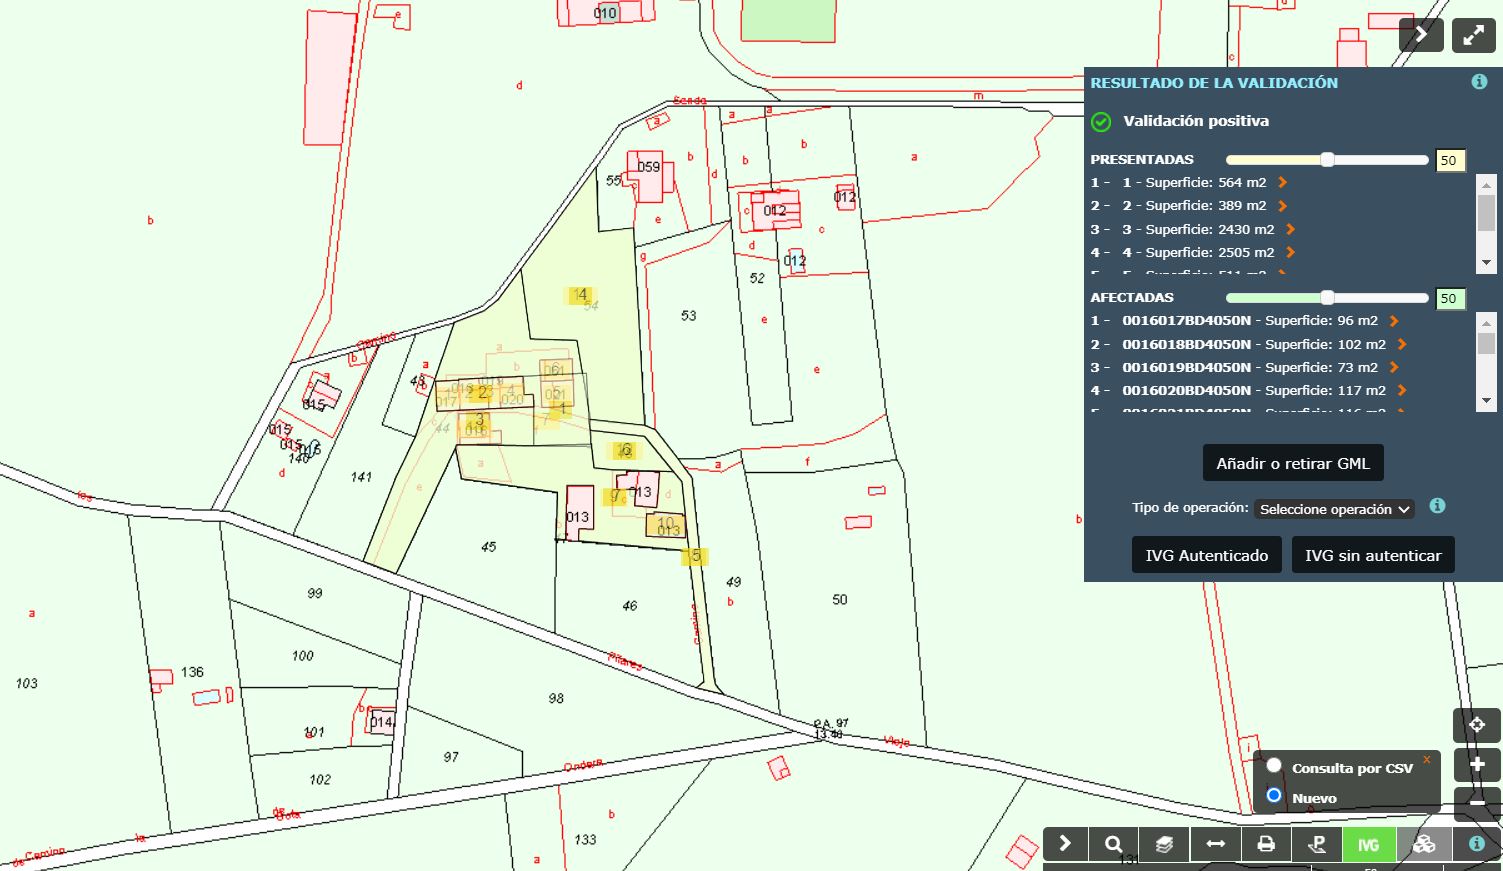Click yellow parcel label 15 on map
Image resolution: width=1503 pixels, height=871 pixels.
pyautogui.click(x=694, y=556)
